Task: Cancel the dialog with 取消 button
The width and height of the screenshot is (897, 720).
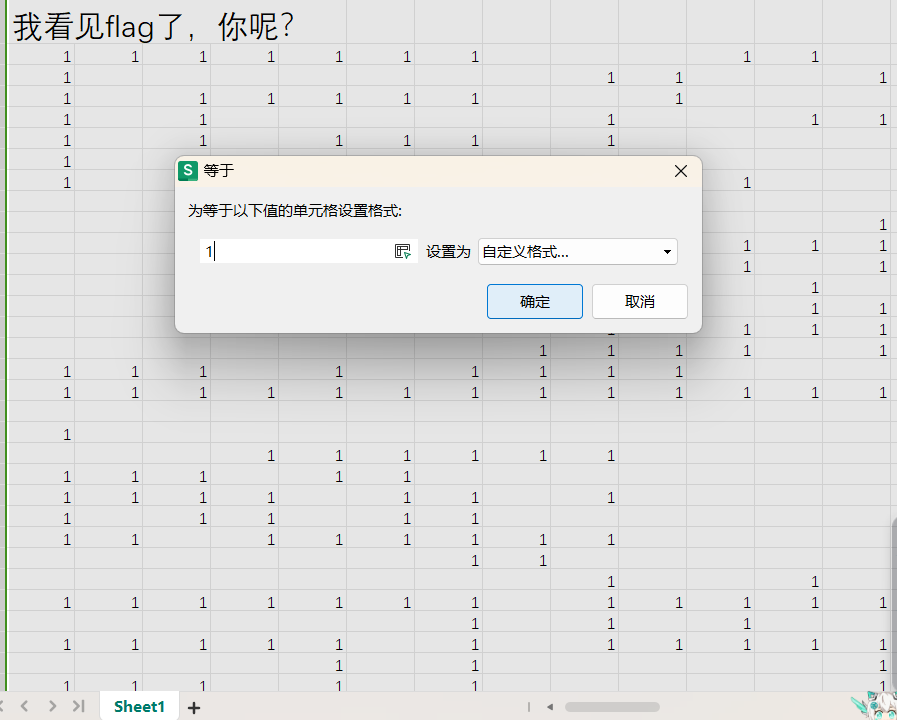Action: coord(640,301)
